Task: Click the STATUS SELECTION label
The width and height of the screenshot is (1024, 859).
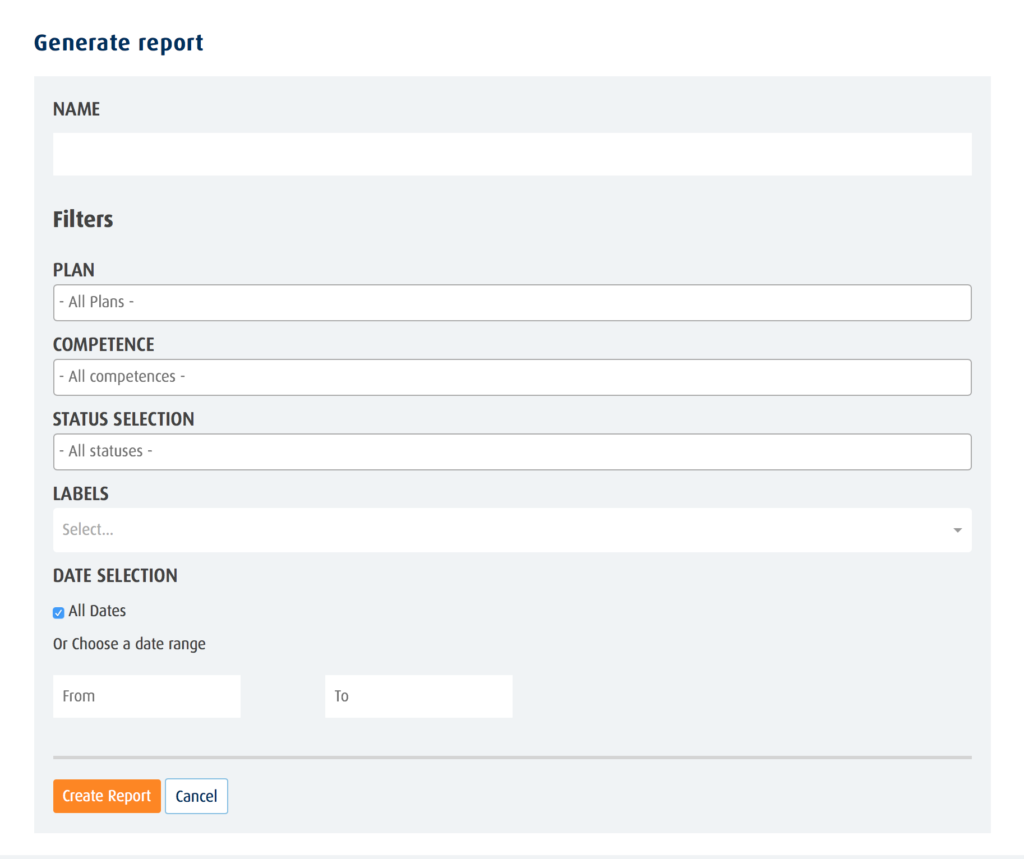Action: tap(123, 419)
